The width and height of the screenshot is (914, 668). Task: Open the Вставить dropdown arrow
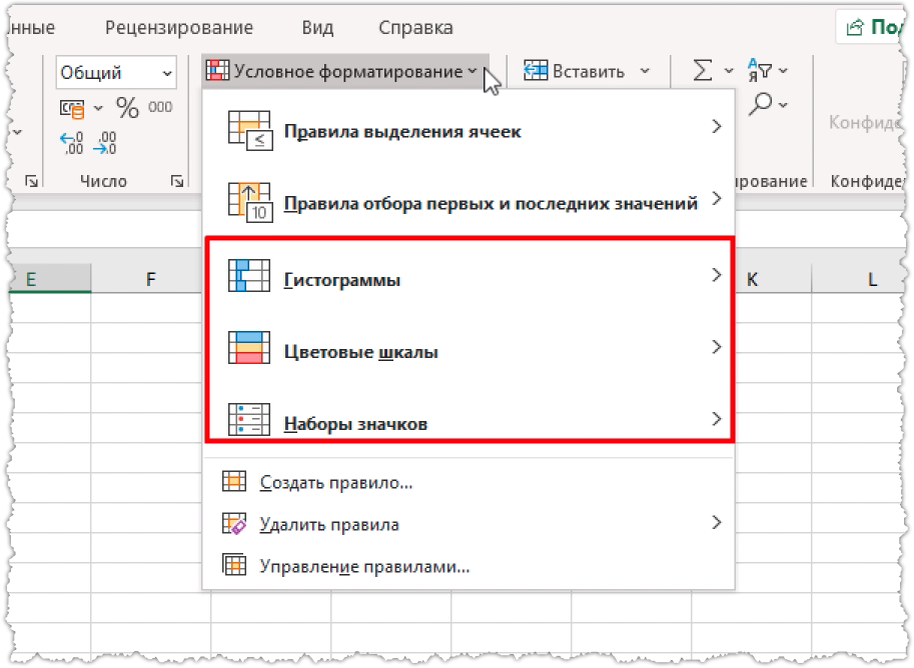pos(644,71)
